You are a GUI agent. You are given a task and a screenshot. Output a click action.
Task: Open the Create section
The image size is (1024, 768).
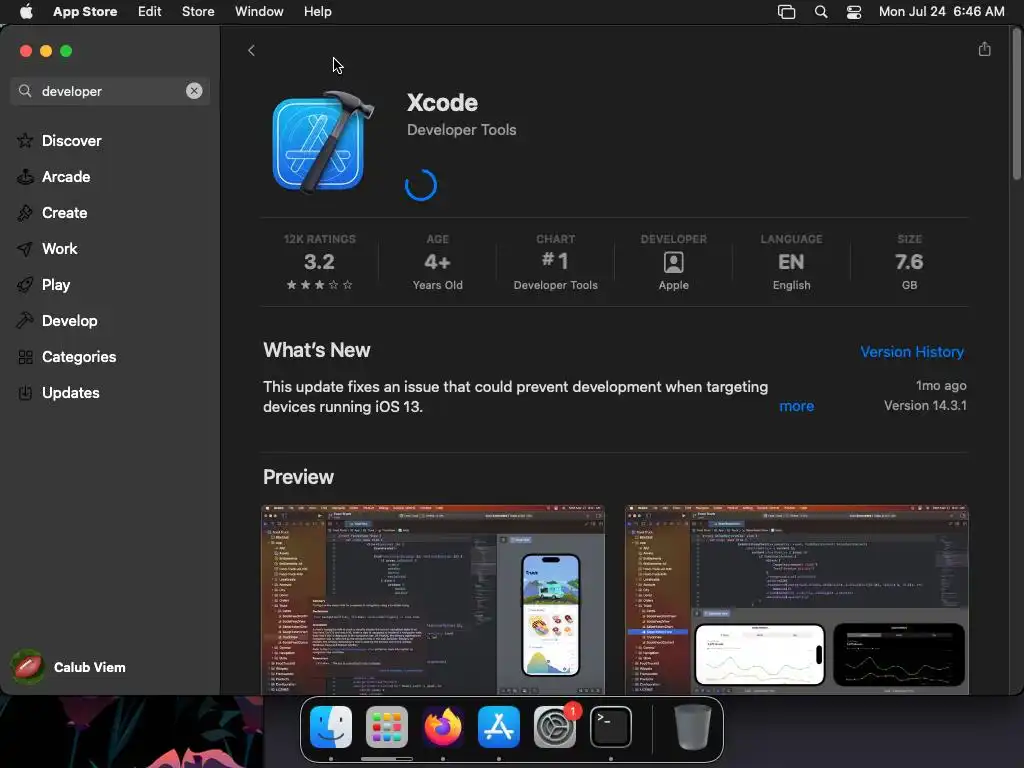[x=64, y=213]
